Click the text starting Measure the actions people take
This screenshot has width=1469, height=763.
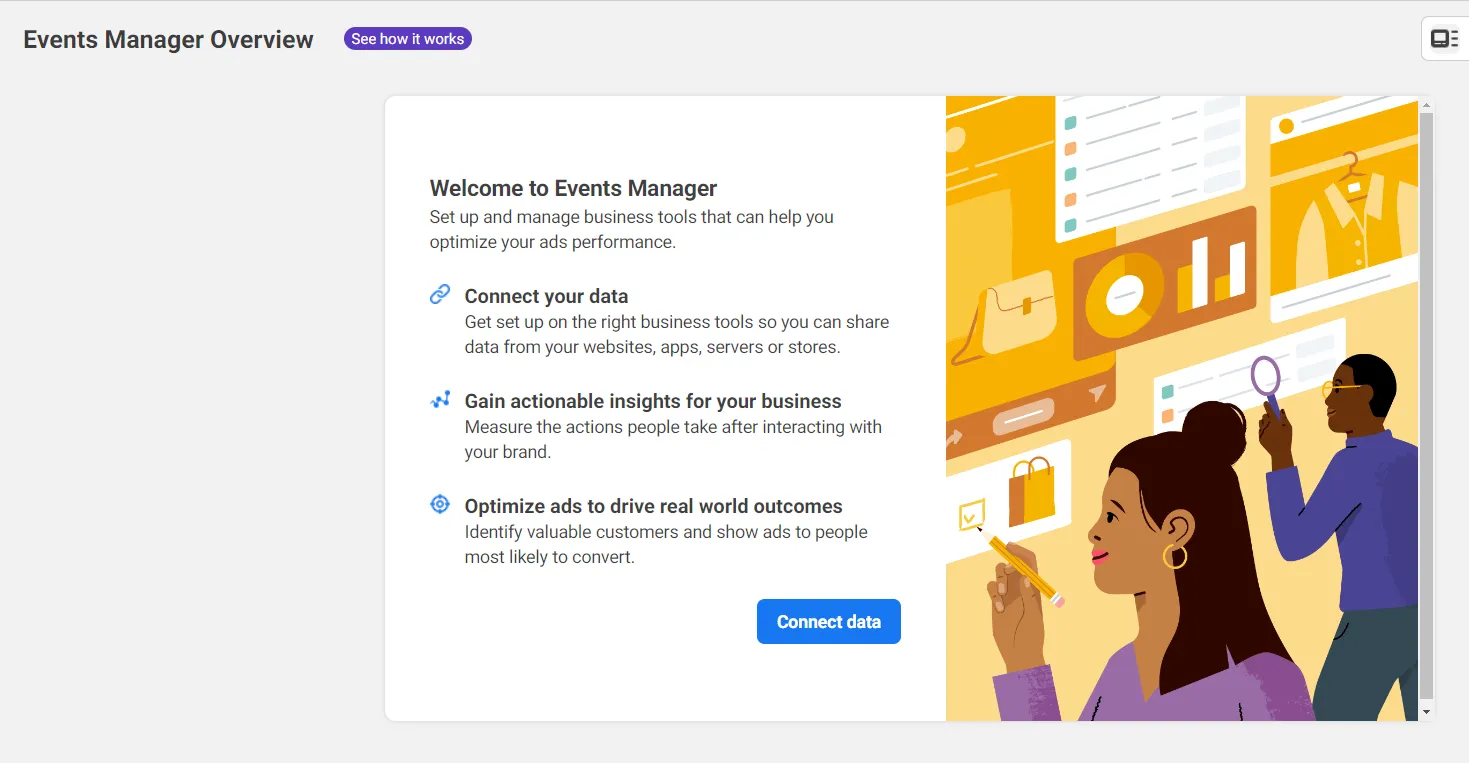673,439
